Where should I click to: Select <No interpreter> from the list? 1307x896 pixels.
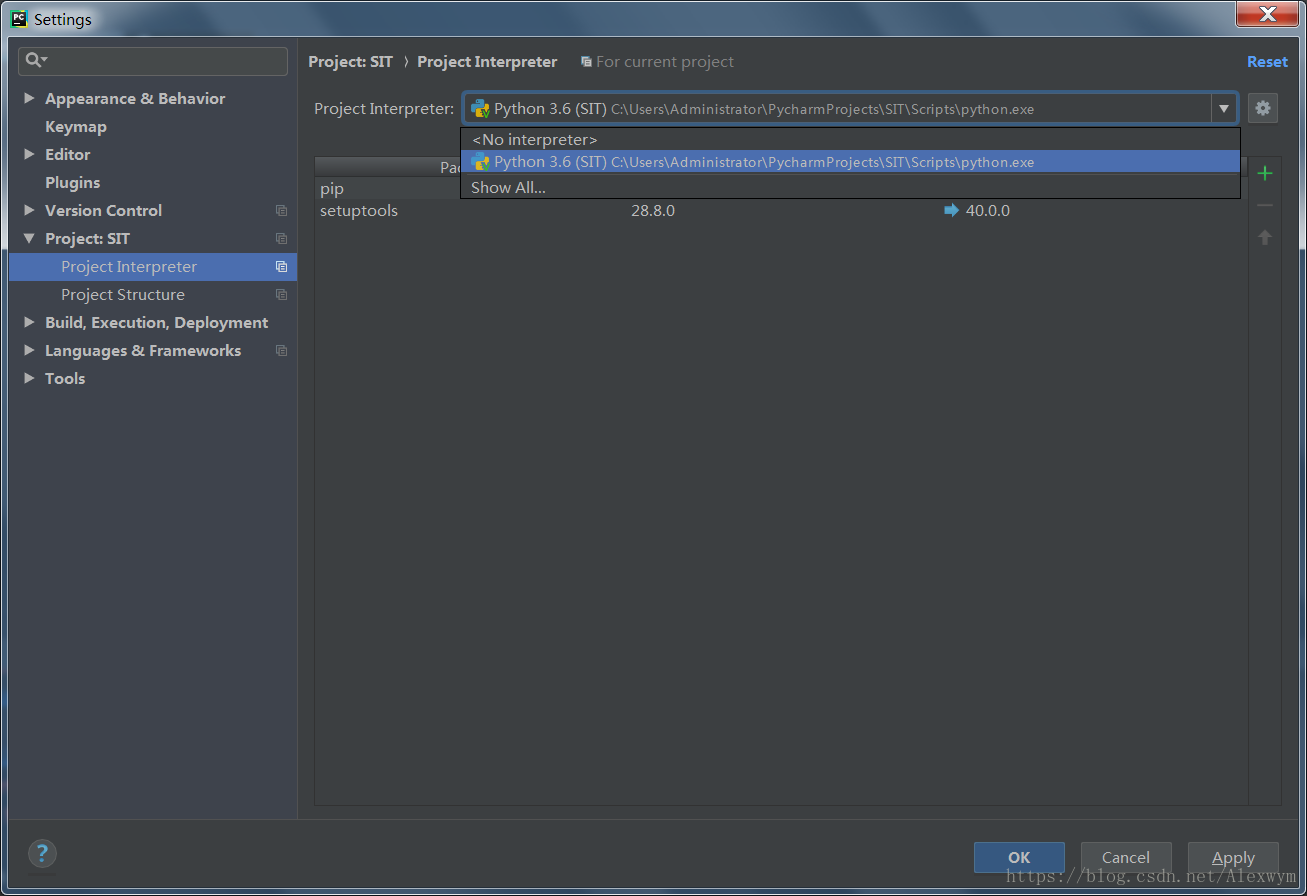(x=850, y=140)
